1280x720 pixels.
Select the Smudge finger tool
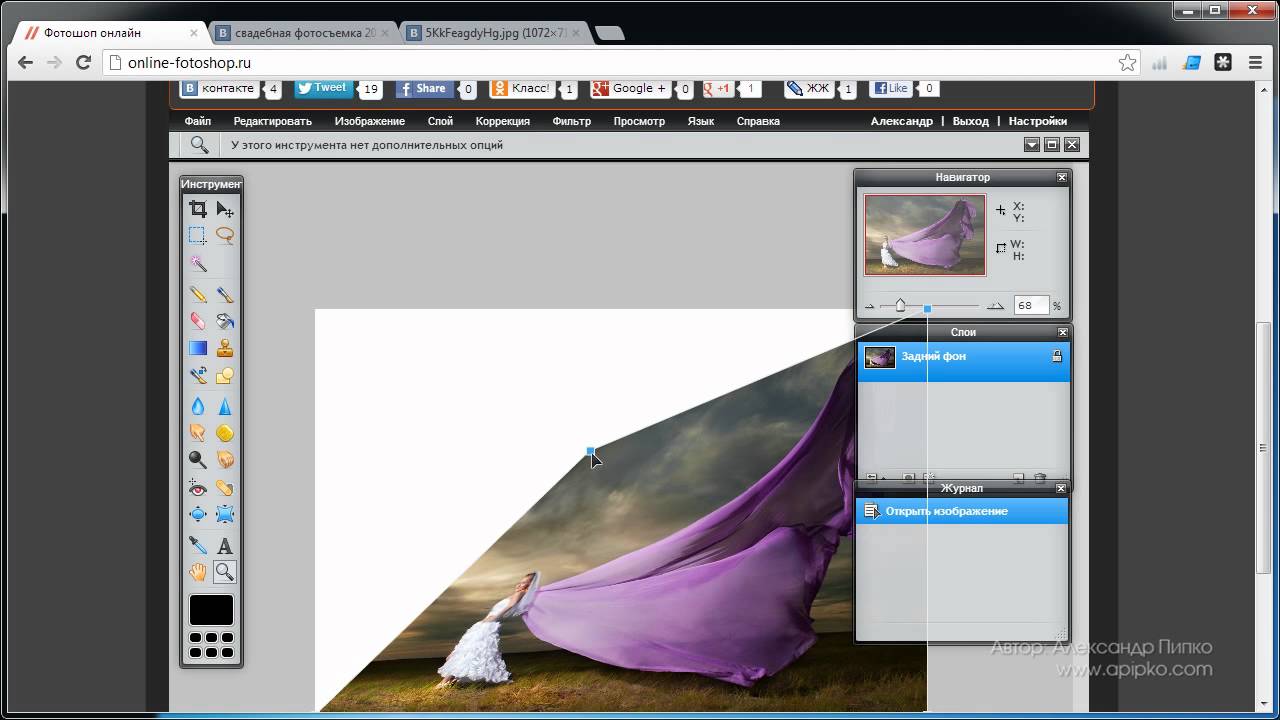click(x=198, y=433)
